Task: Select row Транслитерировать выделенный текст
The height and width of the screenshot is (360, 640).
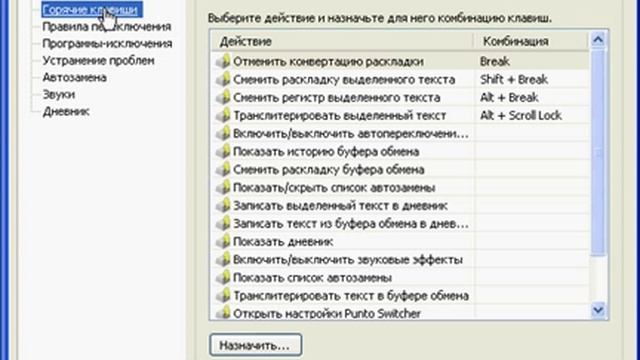Action: click(400, 116)
